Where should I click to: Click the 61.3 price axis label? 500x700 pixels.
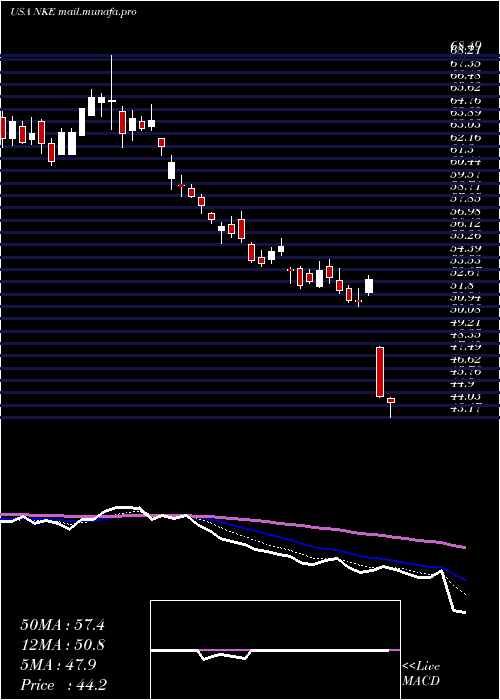[462, 150]
